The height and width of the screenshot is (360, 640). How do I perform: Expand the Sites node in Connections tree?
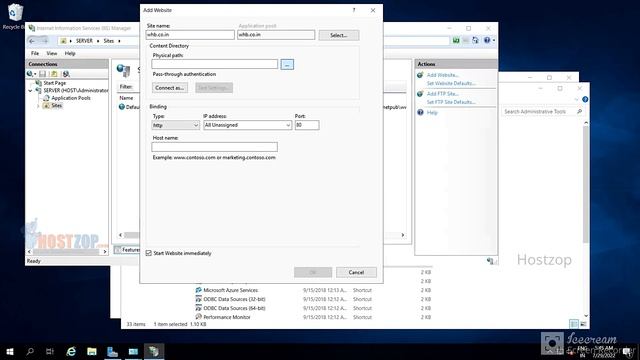[x=38, y=106]
